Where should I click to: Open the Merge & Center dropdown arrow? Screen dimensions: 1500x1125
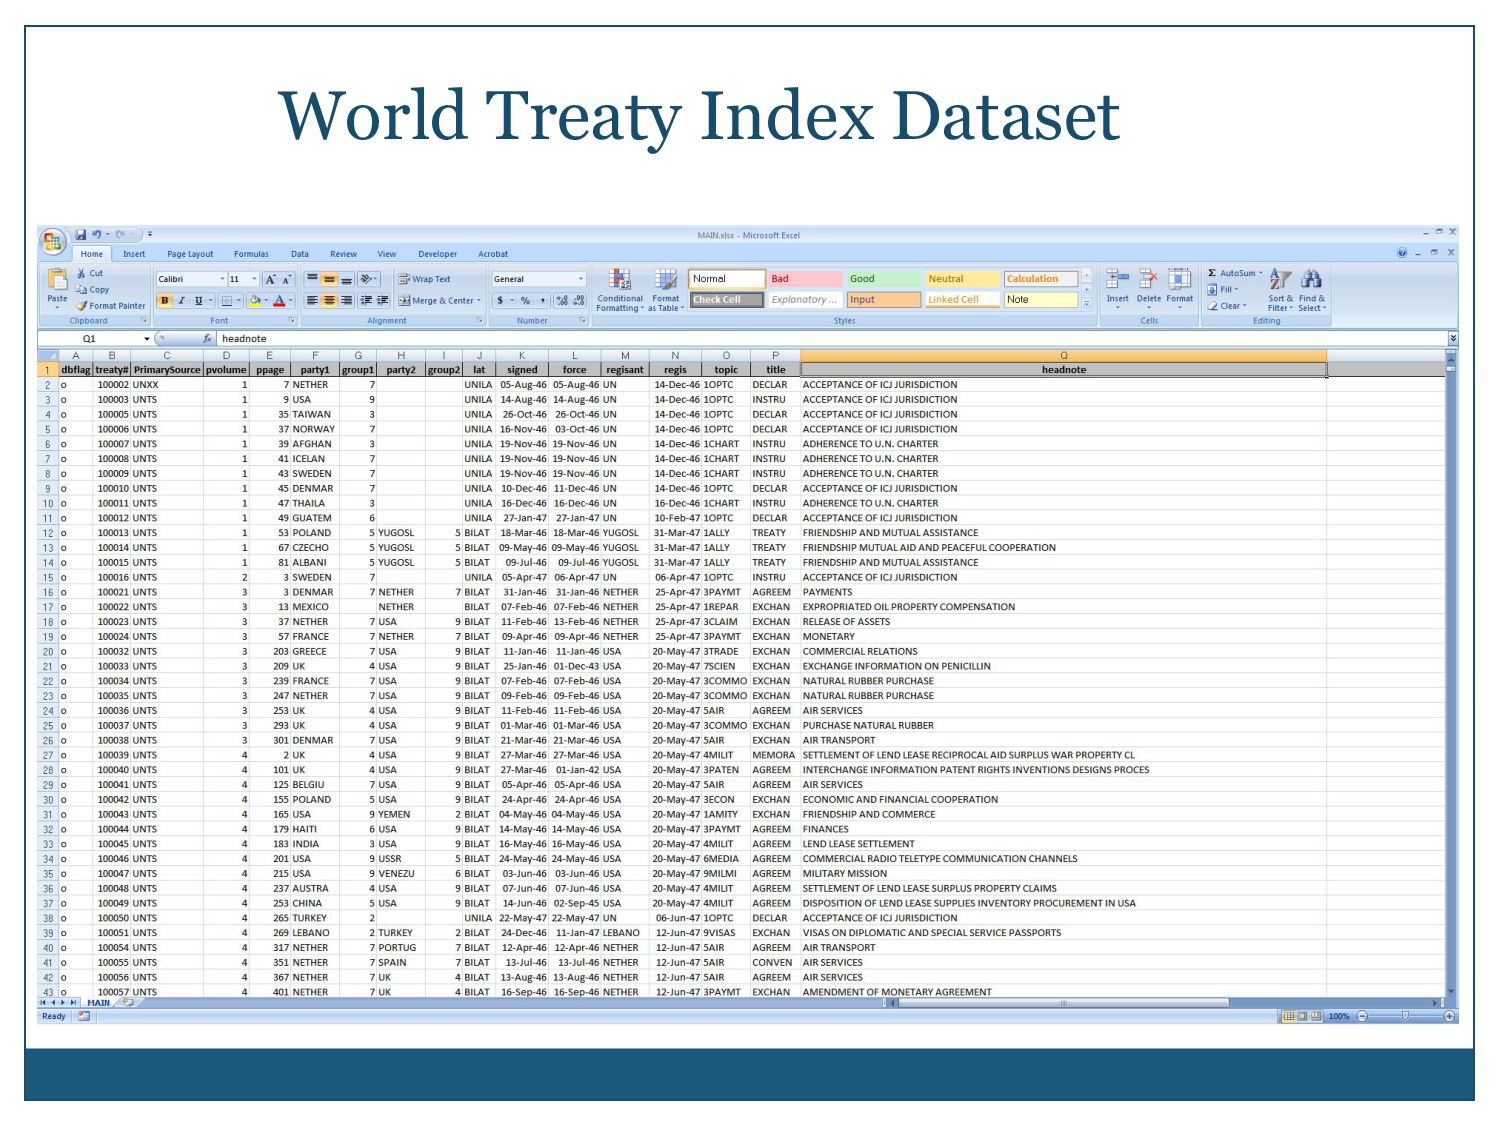(x=479, y=301)
